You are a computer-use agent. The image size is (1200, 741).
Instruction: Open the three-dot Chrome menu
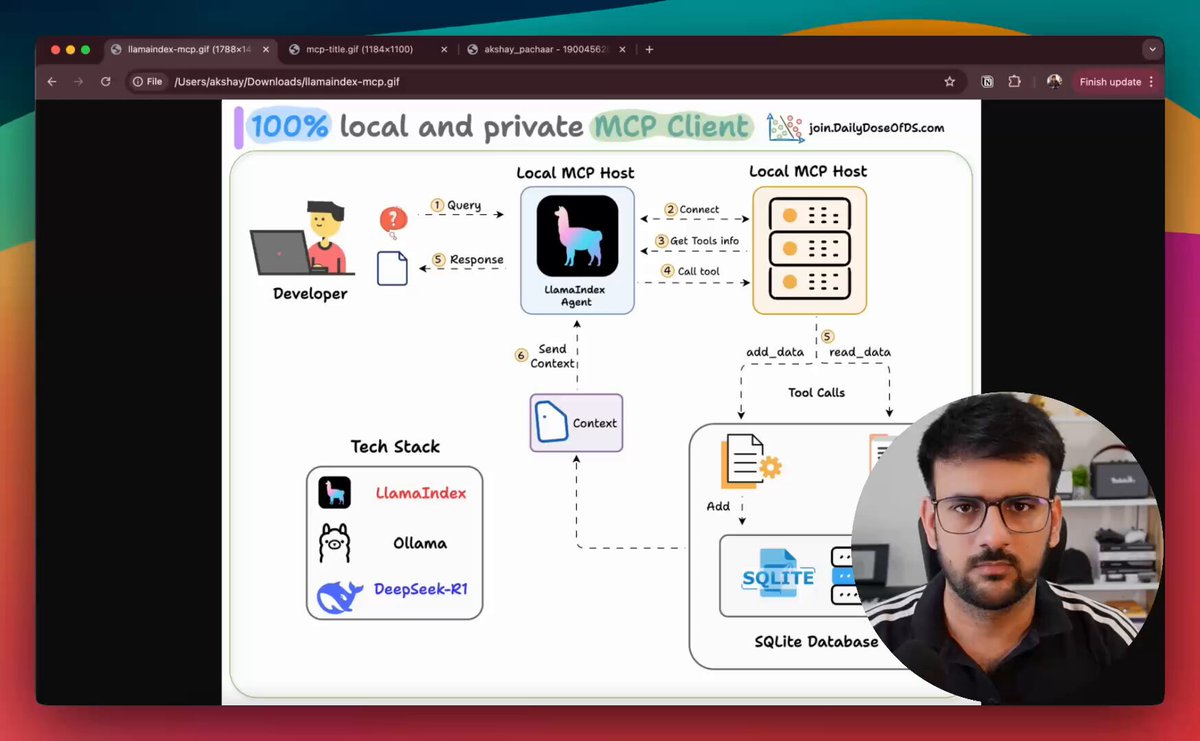pos(1151,82)
